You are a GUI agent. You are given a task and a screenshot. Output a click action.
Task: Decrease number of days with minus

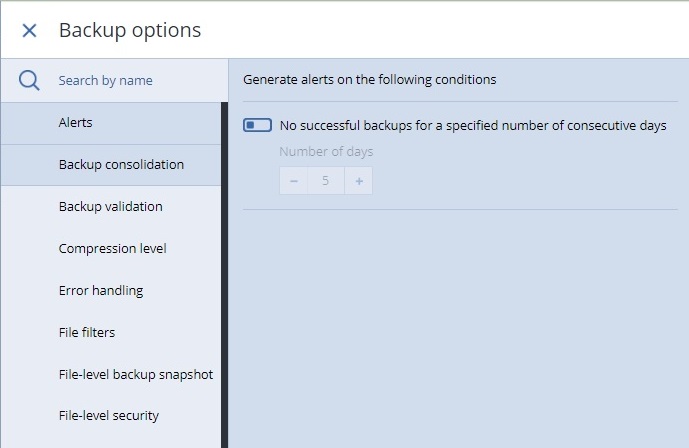294,181
